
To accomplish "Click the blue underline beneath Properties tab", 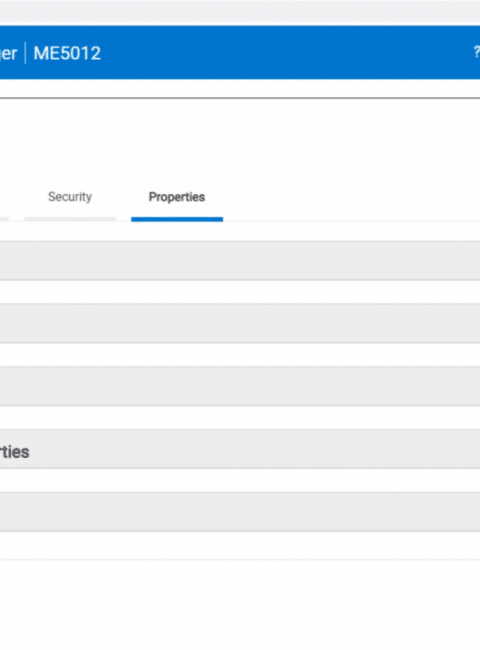I will pyautogui.click(x=177, y=219).
